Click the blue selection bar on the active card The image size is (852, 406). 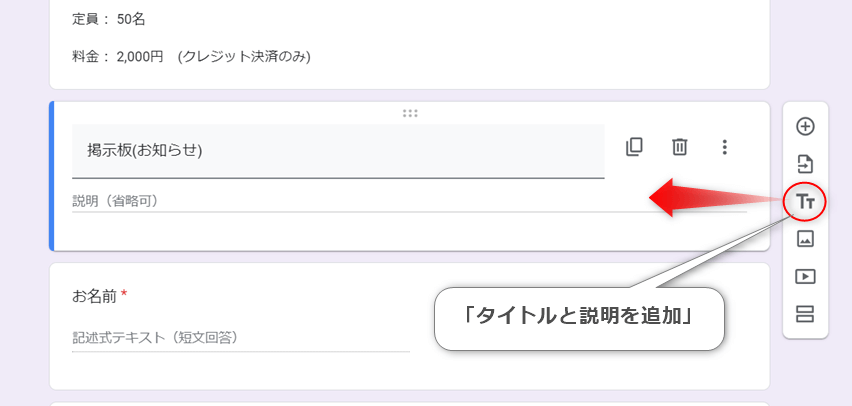(x=52, y=176)
